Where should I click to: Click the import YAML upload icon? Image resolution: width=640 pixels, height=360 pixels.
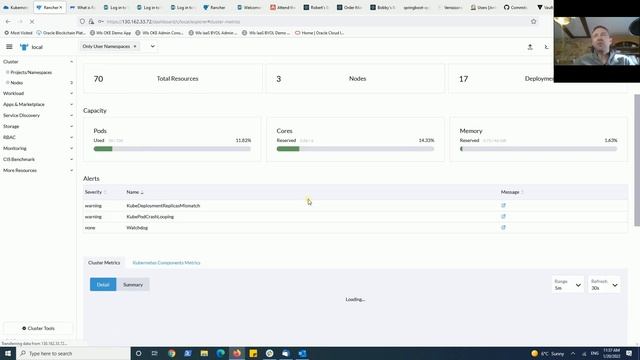[x=530, y=47]
